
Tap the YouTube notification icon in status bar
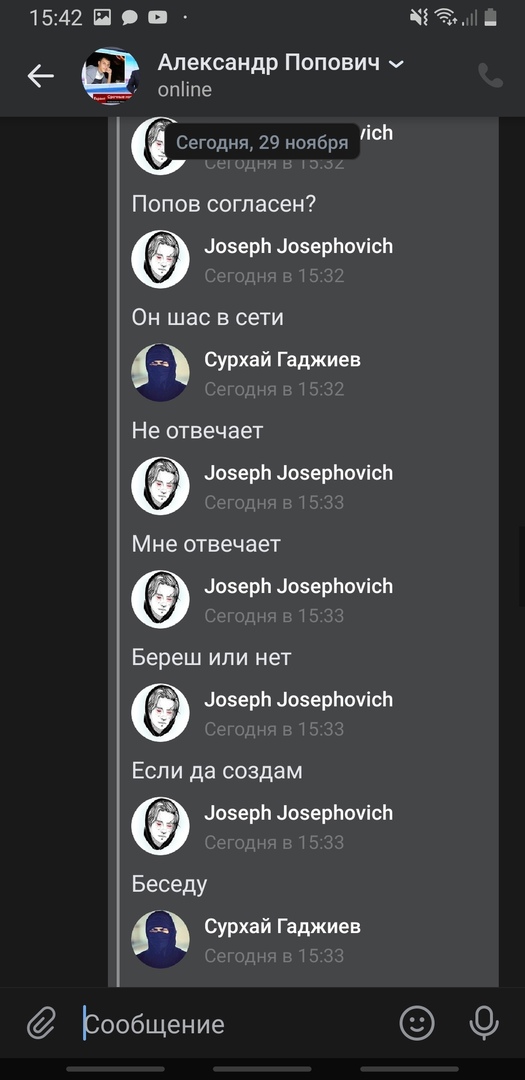158,18
